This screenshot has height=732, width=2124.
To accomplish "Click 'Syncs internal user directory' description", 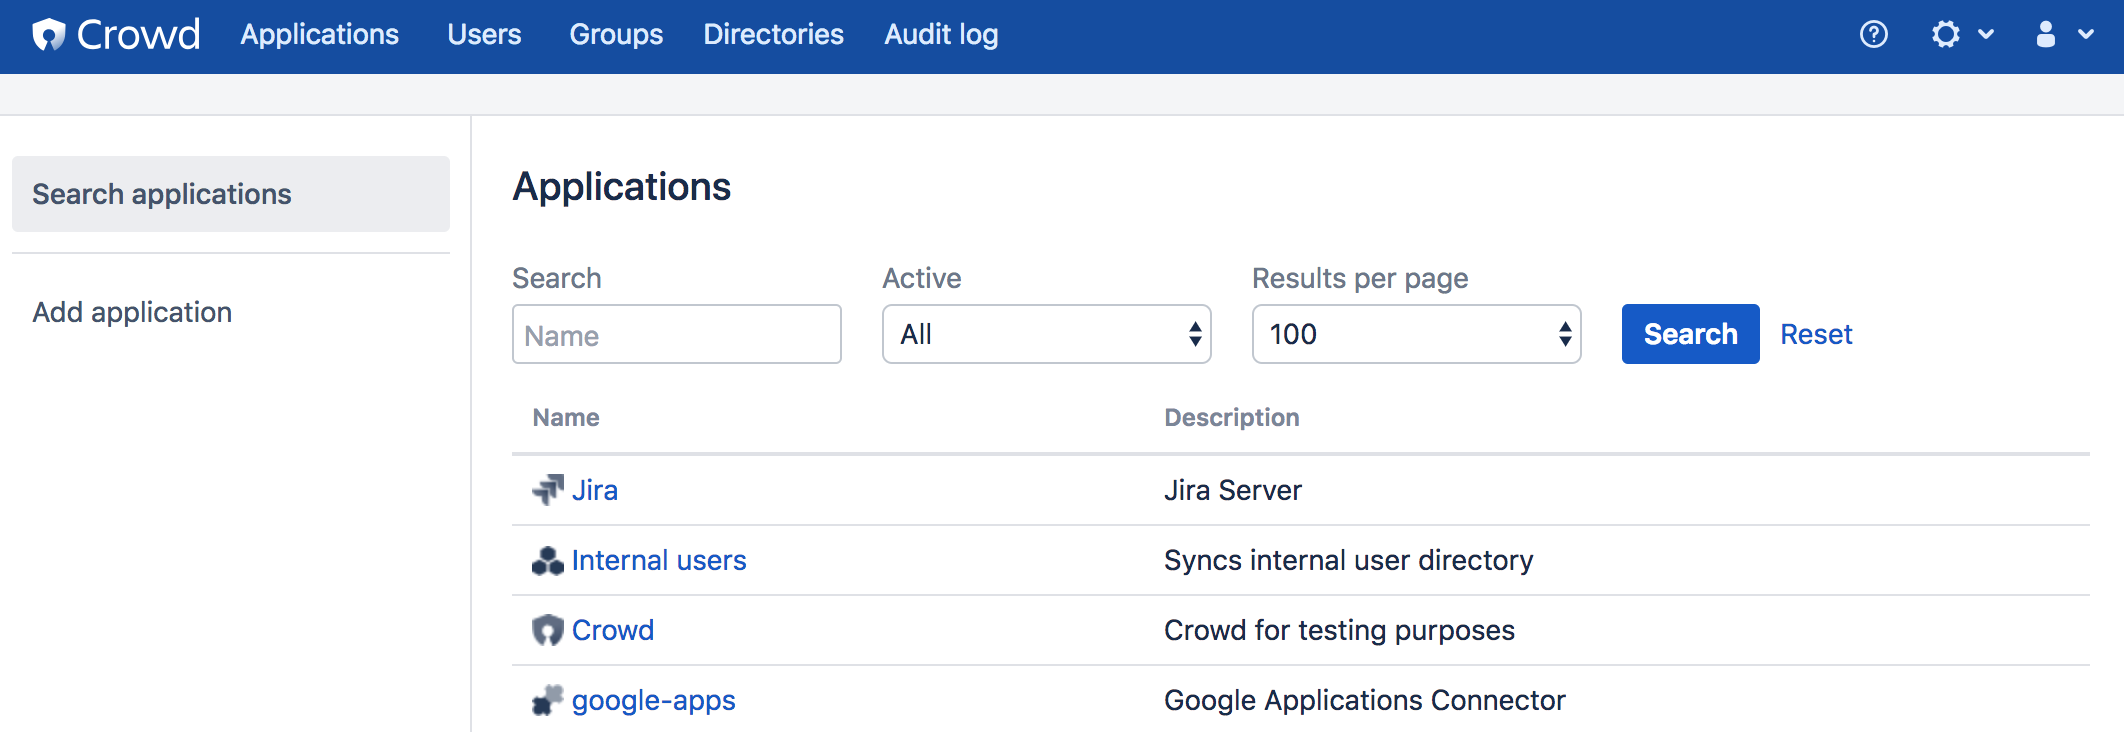I will 1348,560.
